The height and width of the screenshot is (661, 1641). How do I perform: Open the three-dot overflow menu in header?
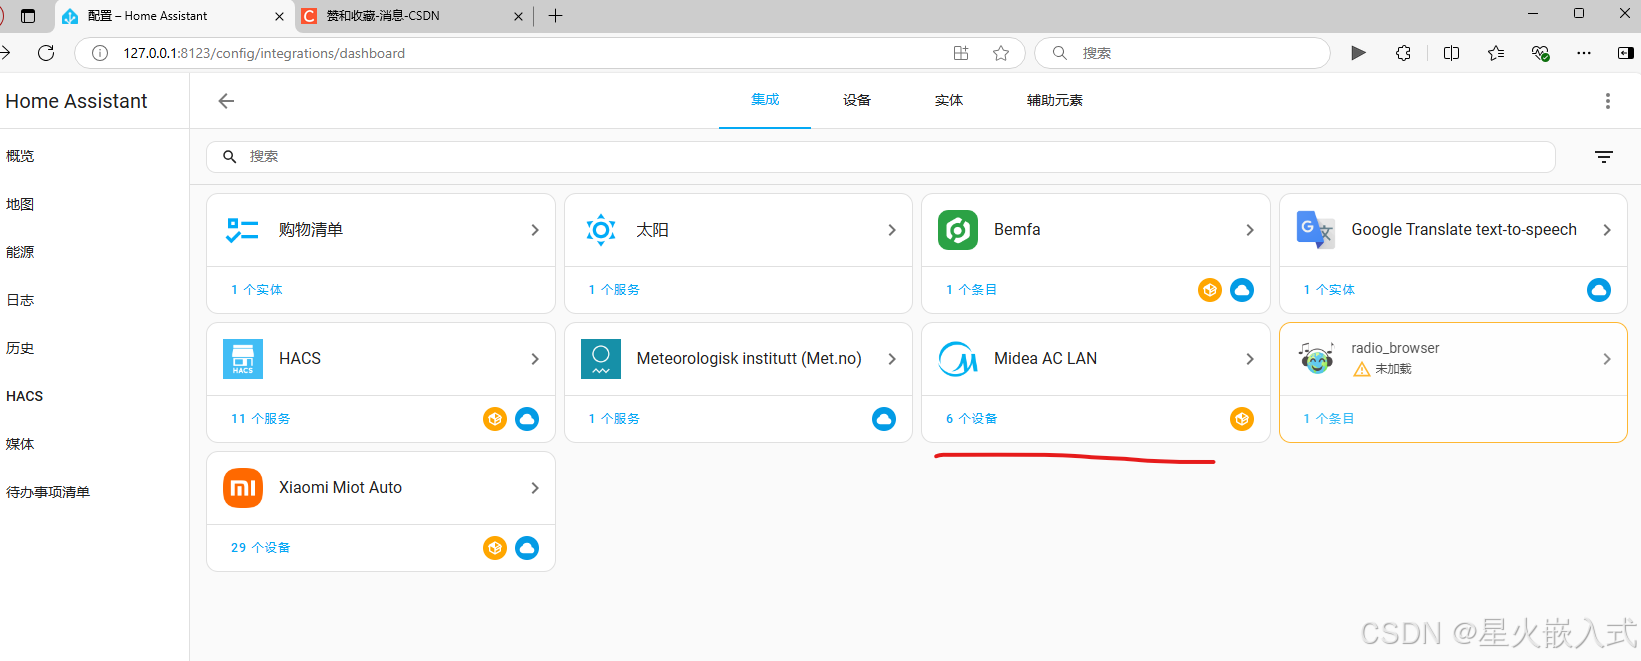click(1608, 101)
